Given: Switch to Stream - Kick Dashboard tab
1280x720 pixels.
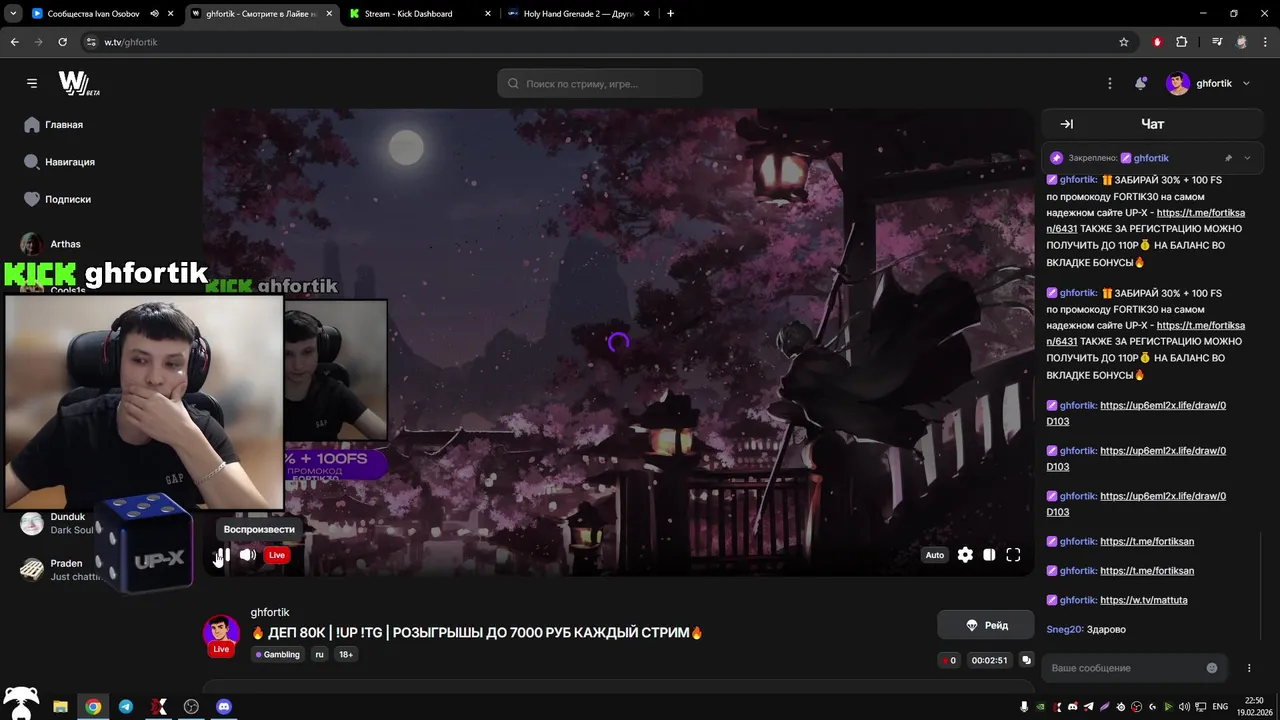Looking at the screenshot, I should click(408, 14).
